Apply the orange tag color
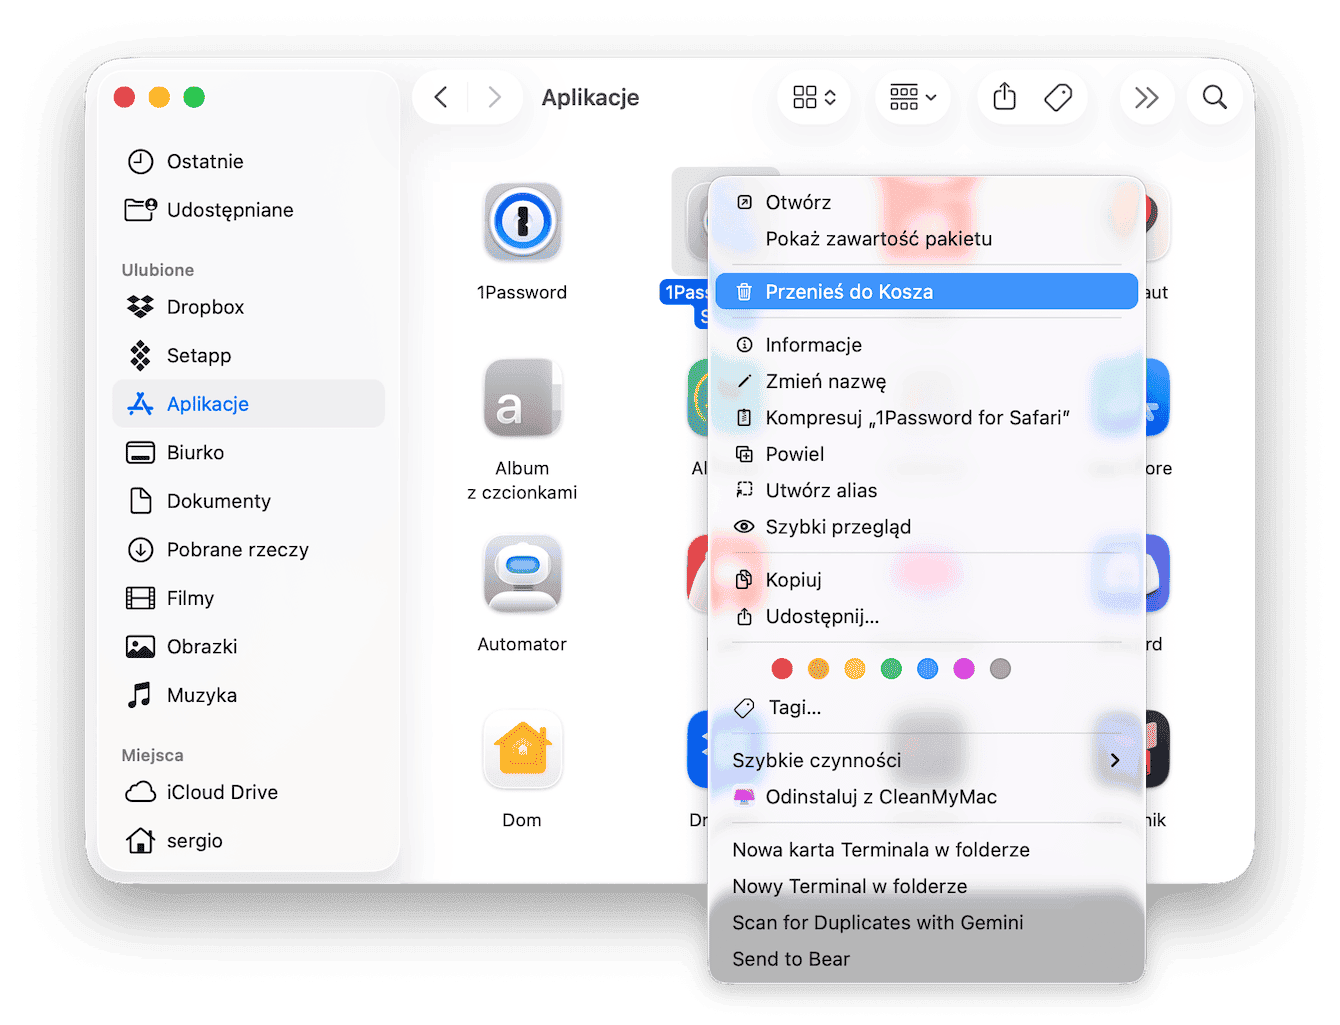The width and height of the screenshot is (1340, 1025). coord(818,669)
